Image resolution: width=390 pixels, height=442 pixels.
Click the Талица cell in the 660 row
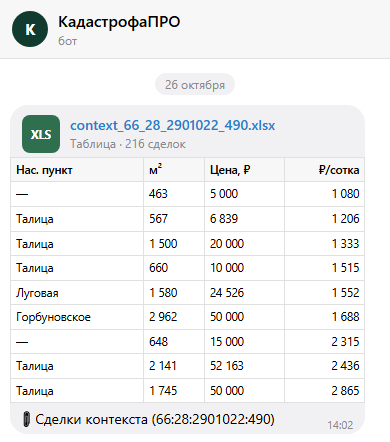(77, 268)
